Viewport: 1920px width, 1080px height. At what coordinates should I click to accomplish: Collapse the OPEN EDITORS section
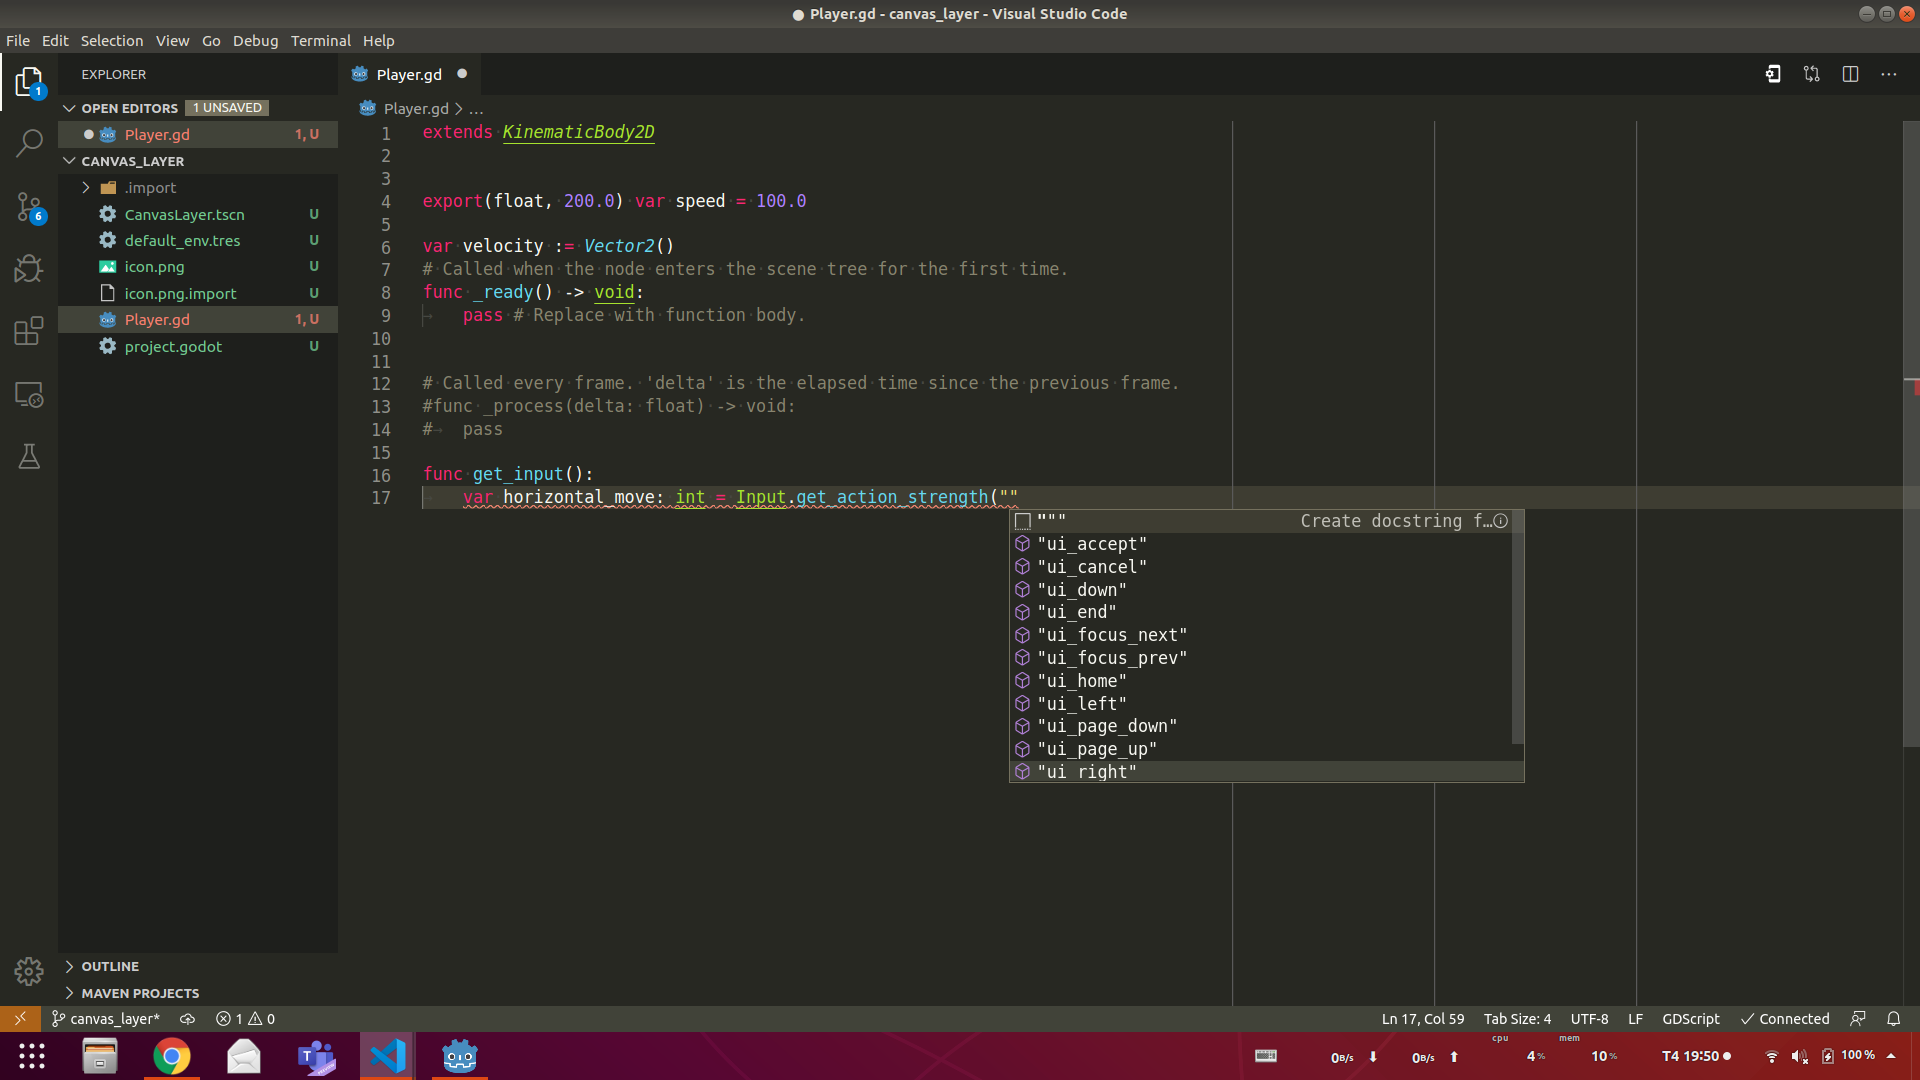pyautogui.click(x=70, y=107)
